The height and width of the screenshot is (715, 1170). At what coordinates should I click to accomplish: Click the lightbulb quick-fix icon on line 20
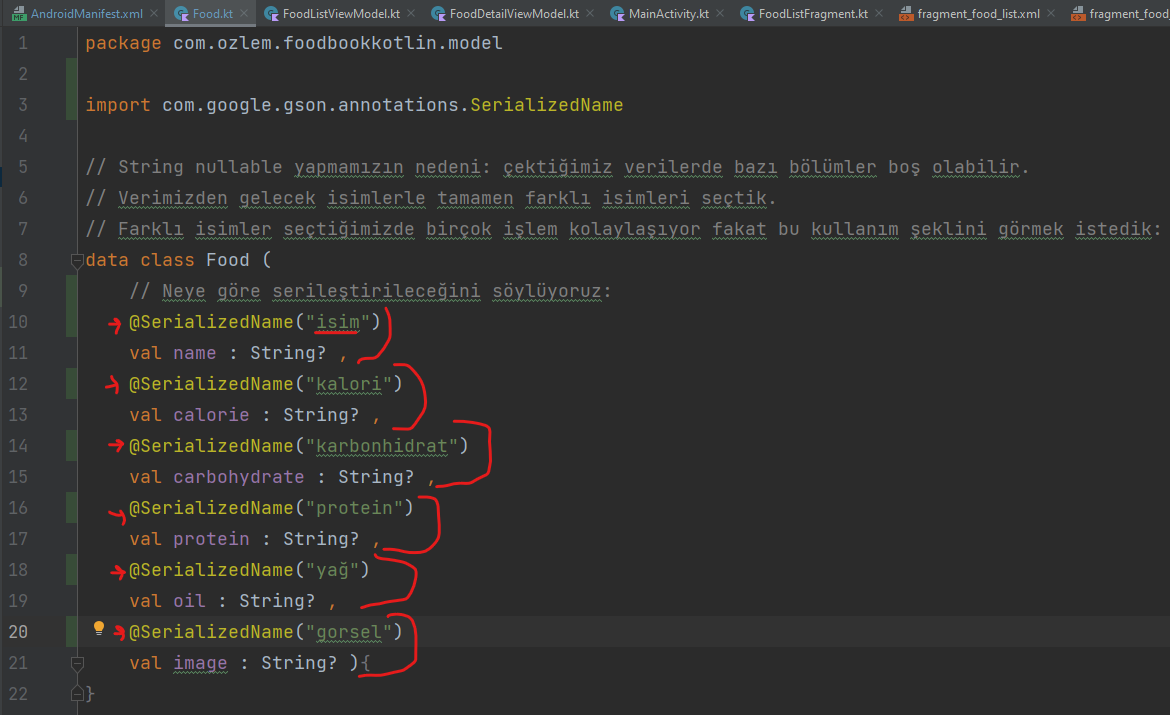pyautogui.click(x=98, y=628)
